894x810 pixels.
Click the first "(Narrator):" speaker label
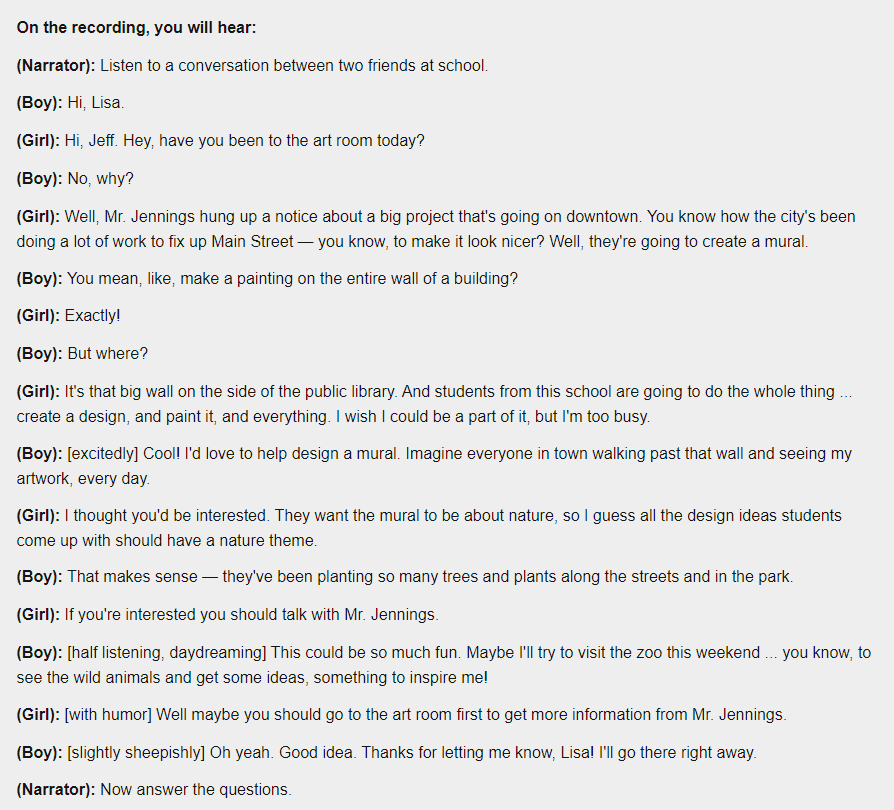[56, 66]
